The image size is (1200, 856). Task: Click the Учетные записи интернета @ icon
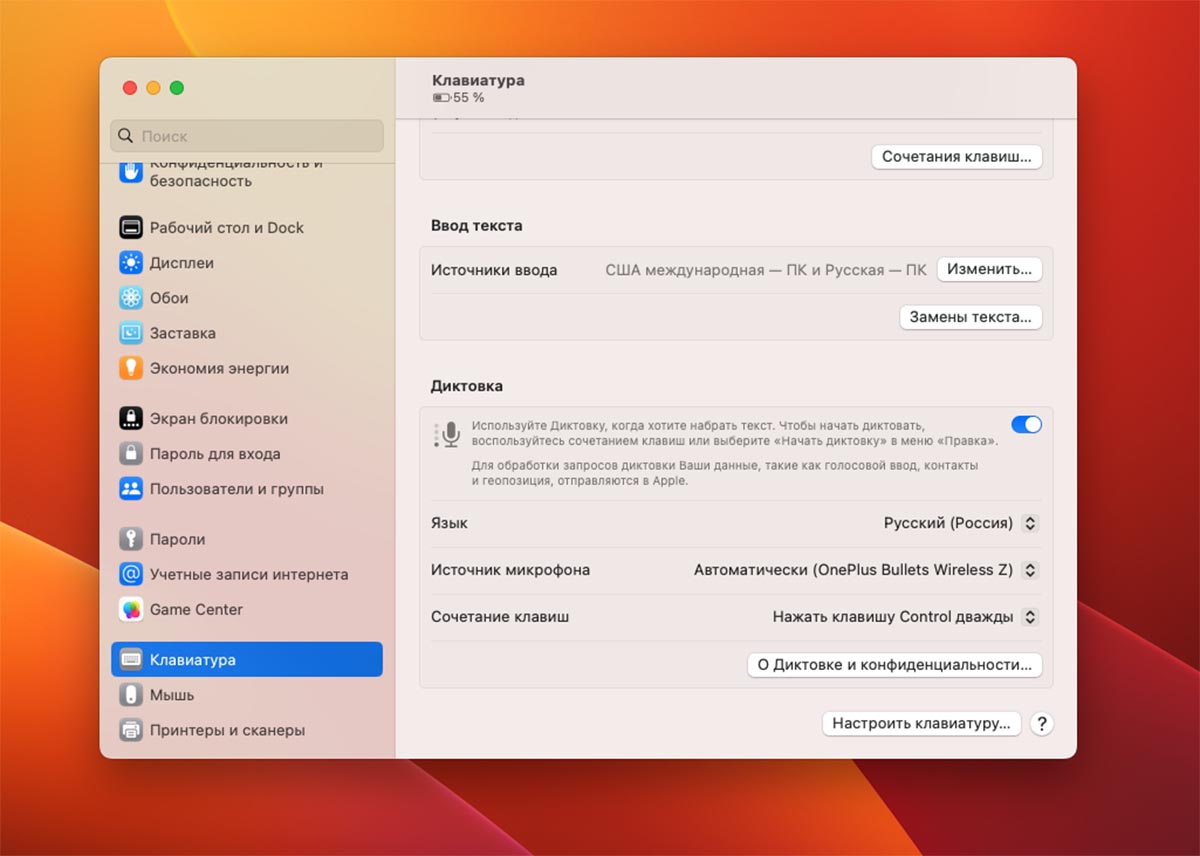[x=131, y=574]
